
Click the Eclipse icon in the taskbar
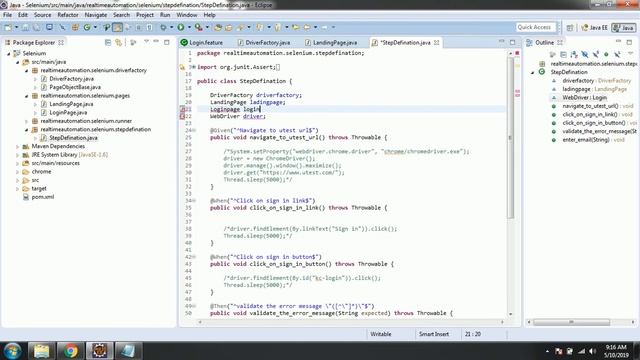pyautogui.click(x=99, y=351)
